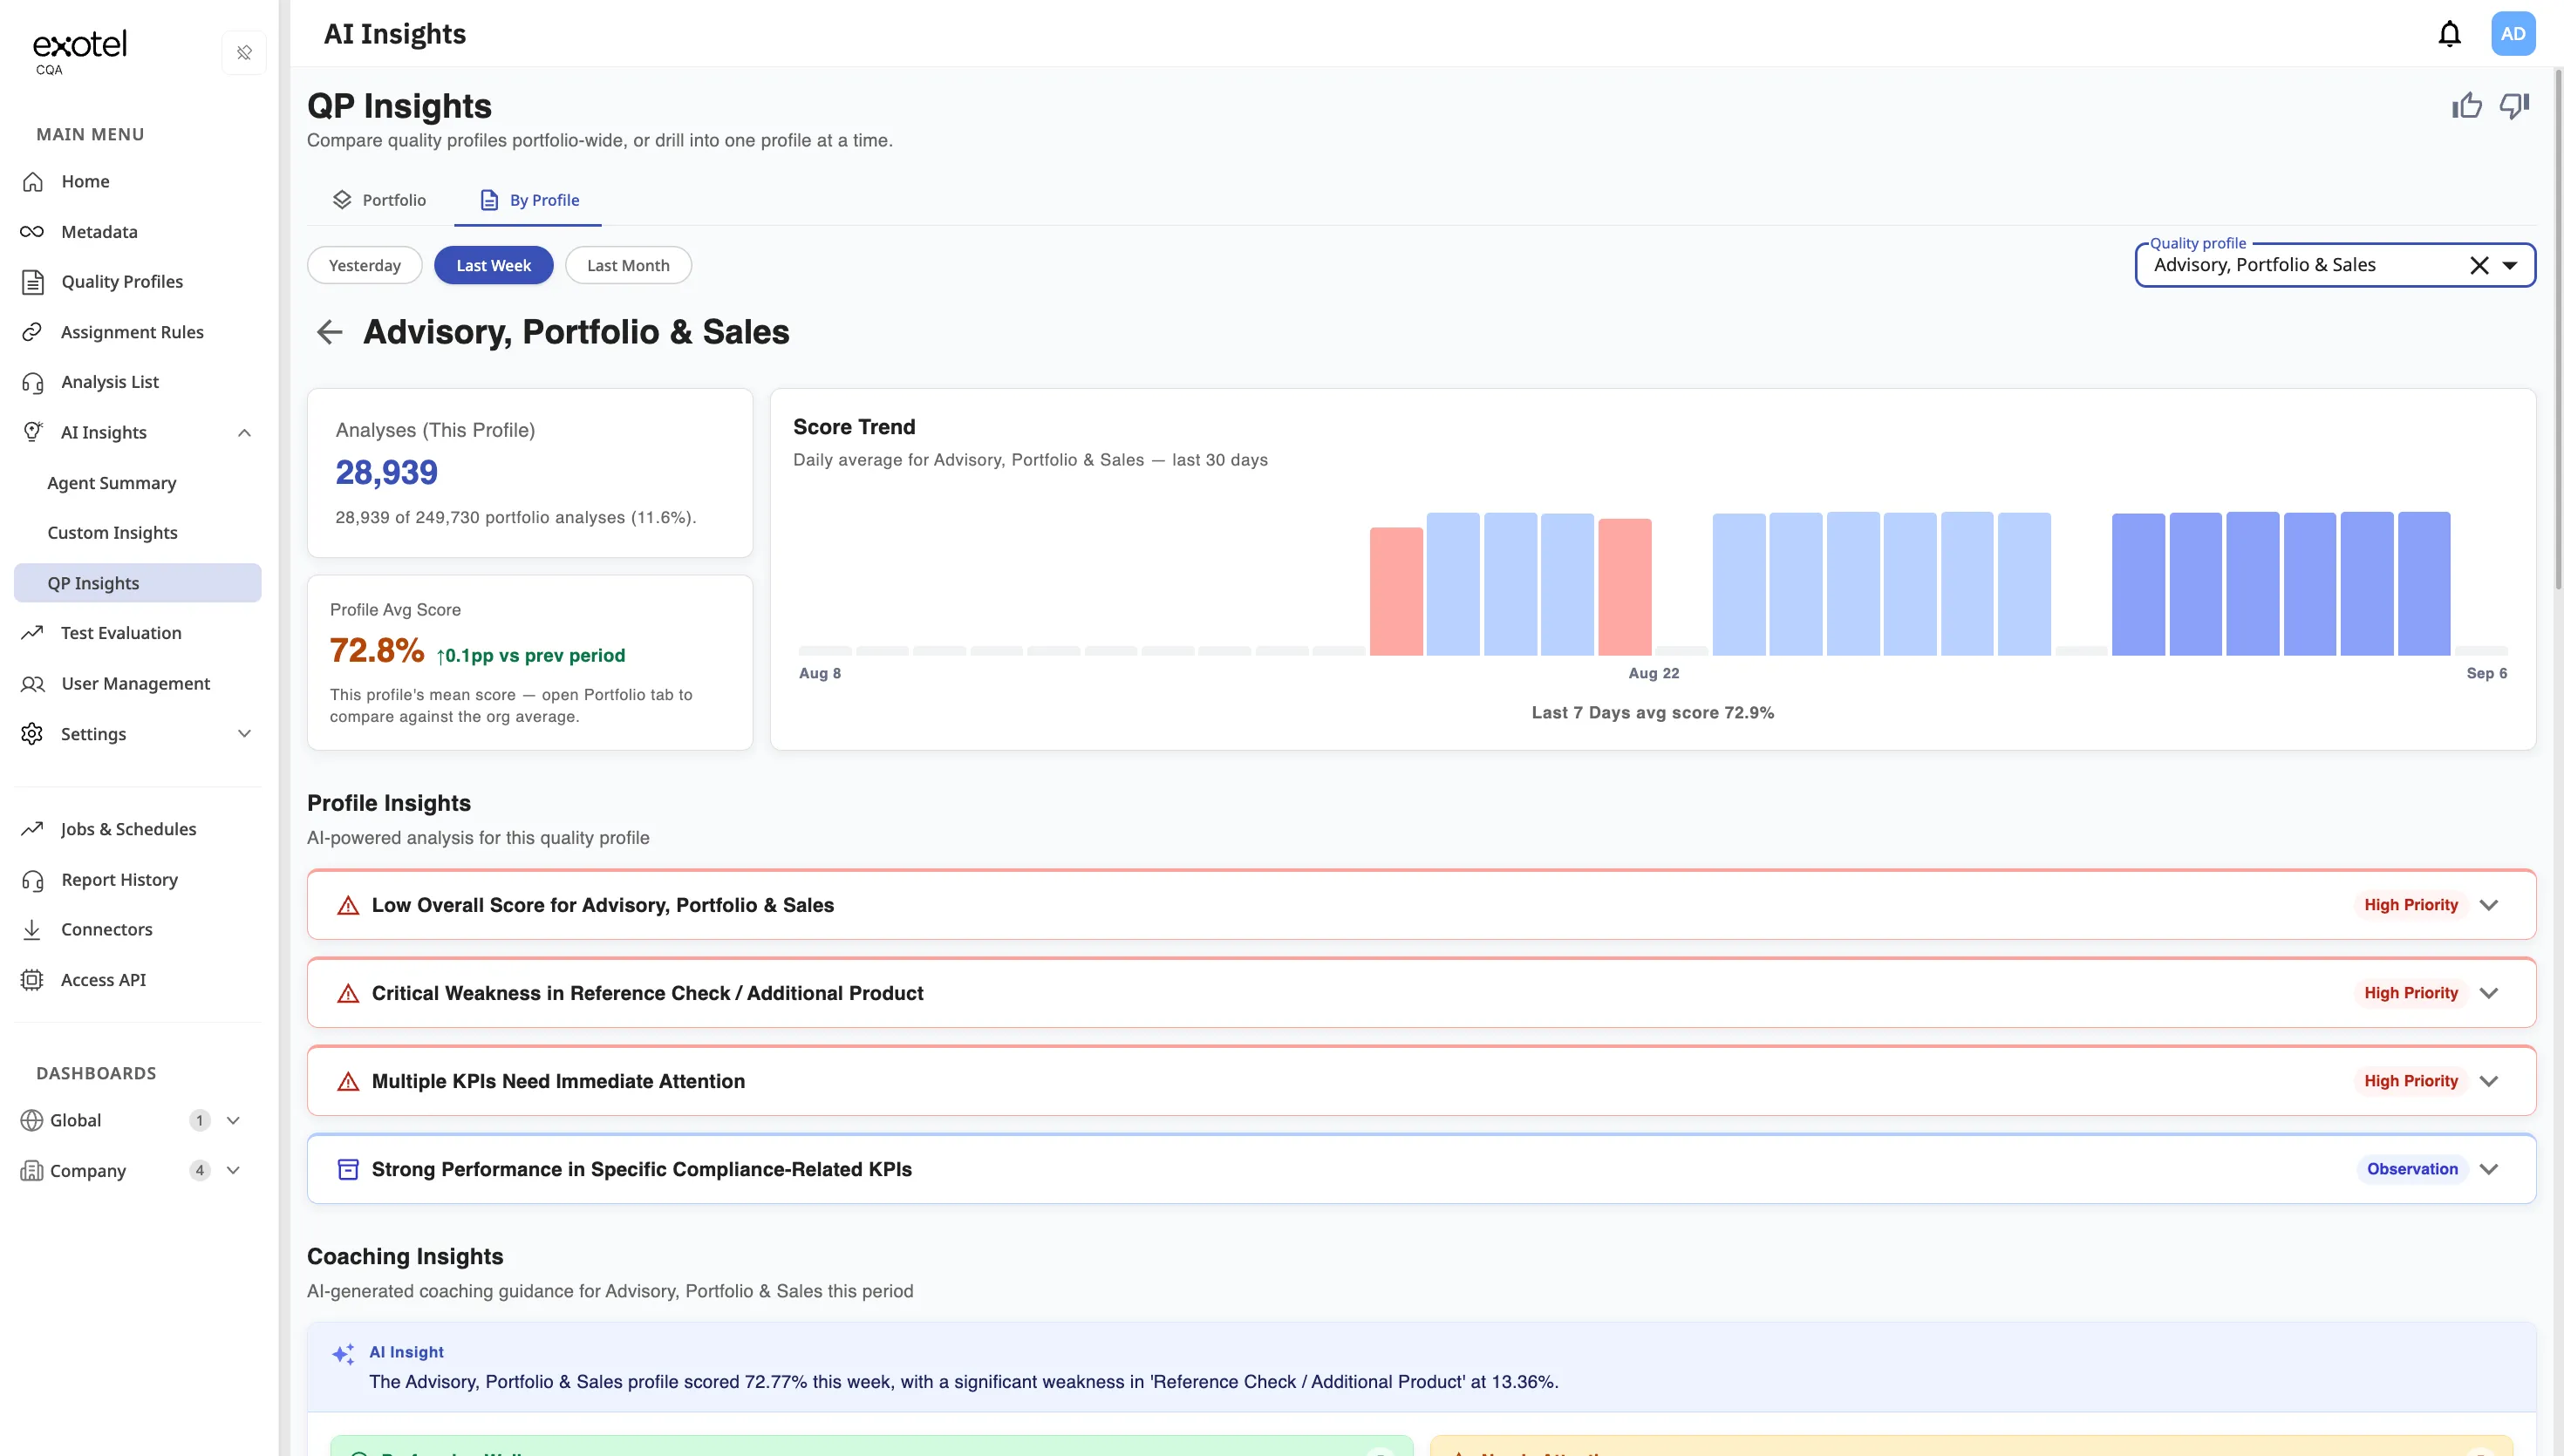Open QP Insights submenu item
2564x1456 pixels.
coord(138,583)
